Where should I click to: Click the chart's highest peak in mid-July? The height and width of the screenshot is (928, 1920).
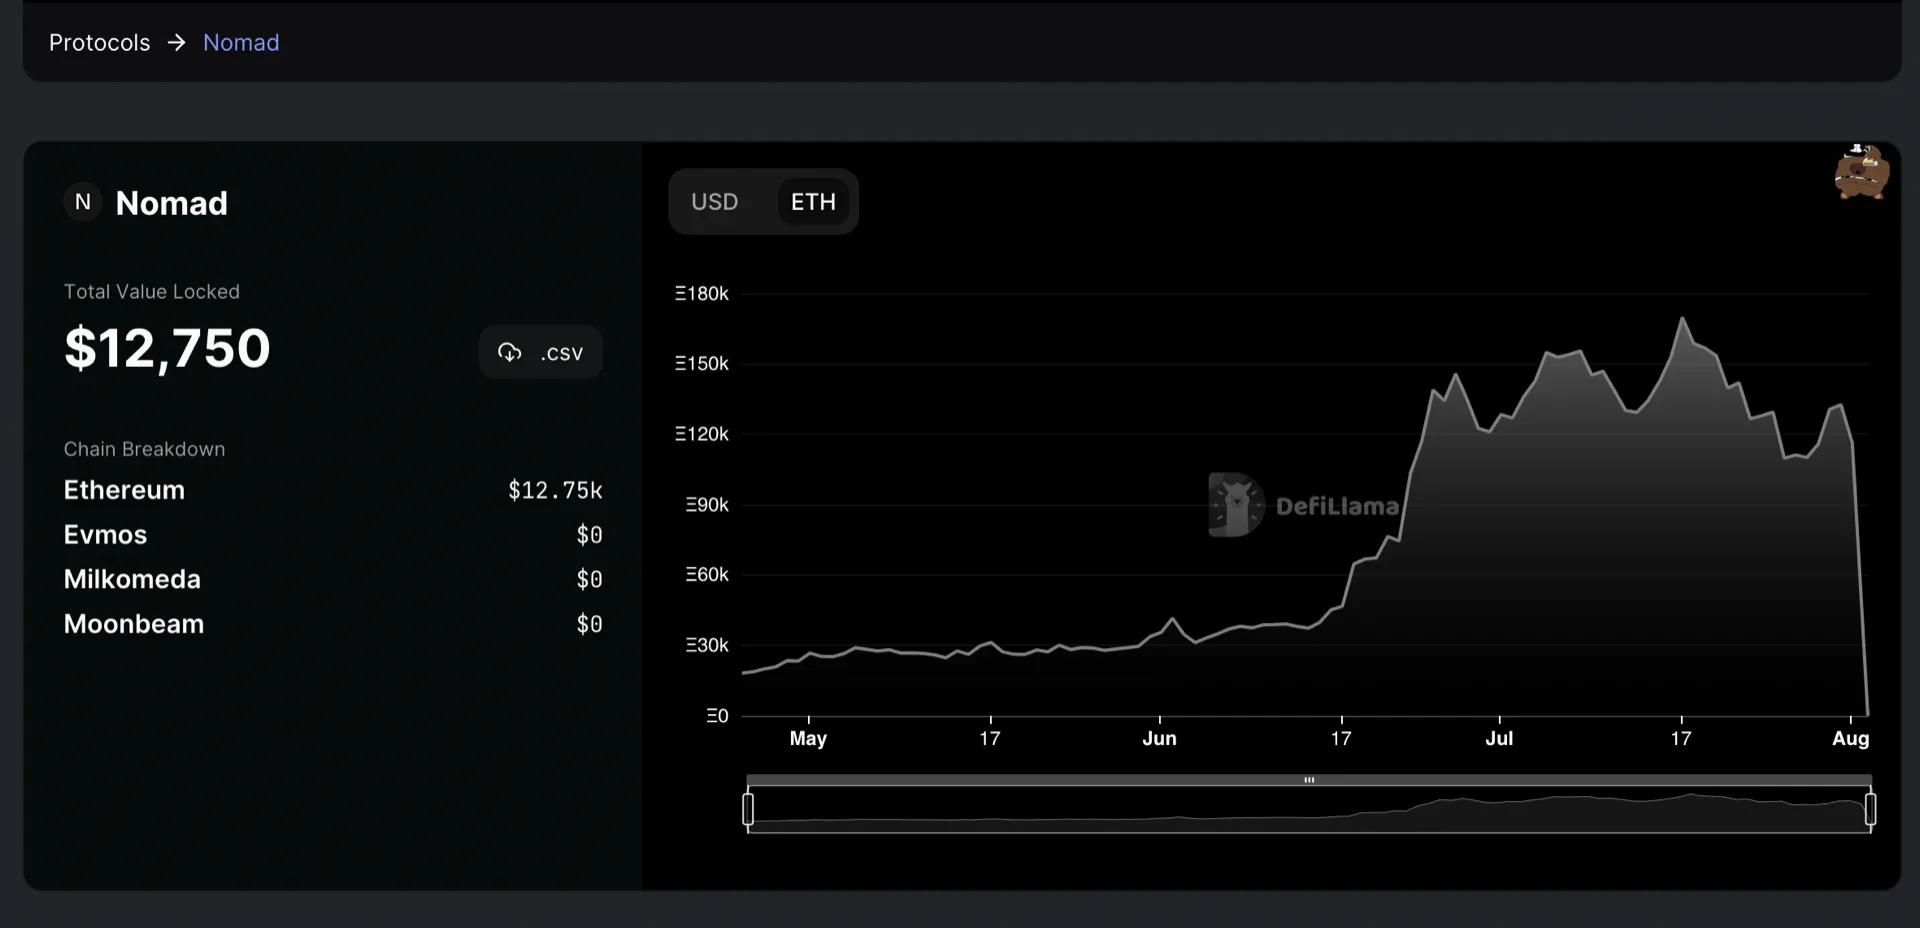click(1682, 319)
